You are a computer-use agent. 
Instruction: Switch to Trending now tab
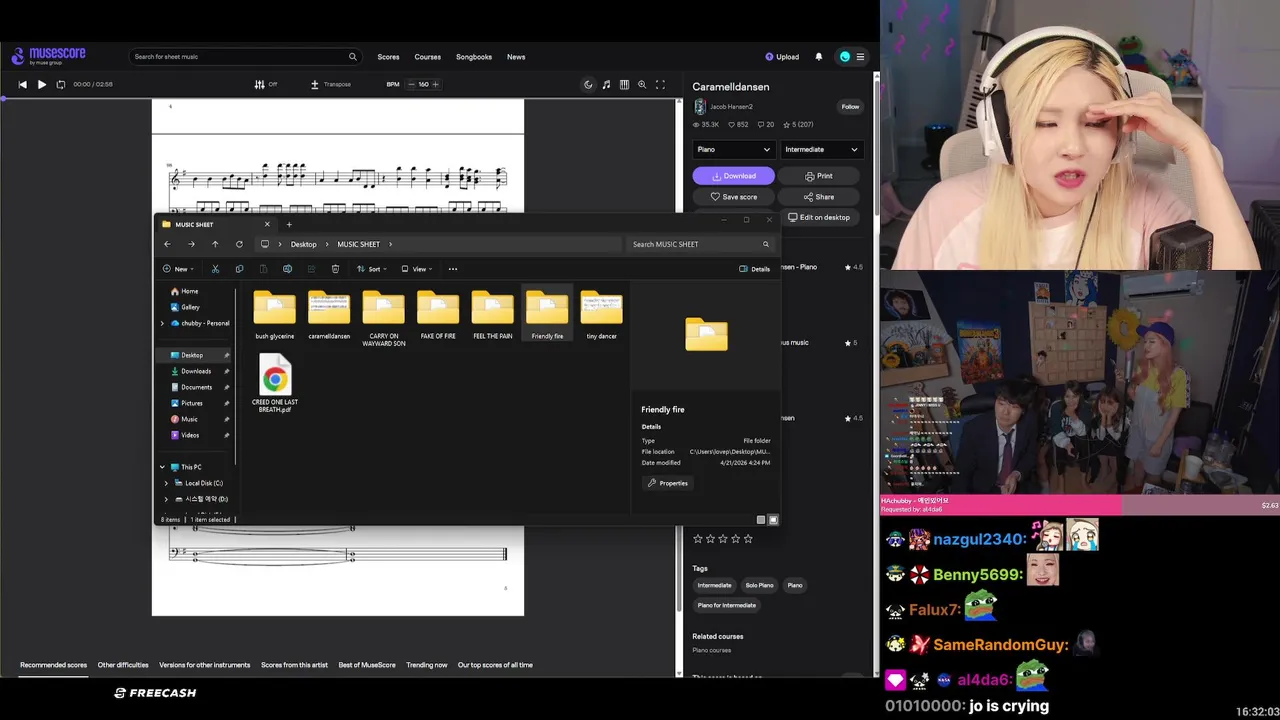[427, 665]
